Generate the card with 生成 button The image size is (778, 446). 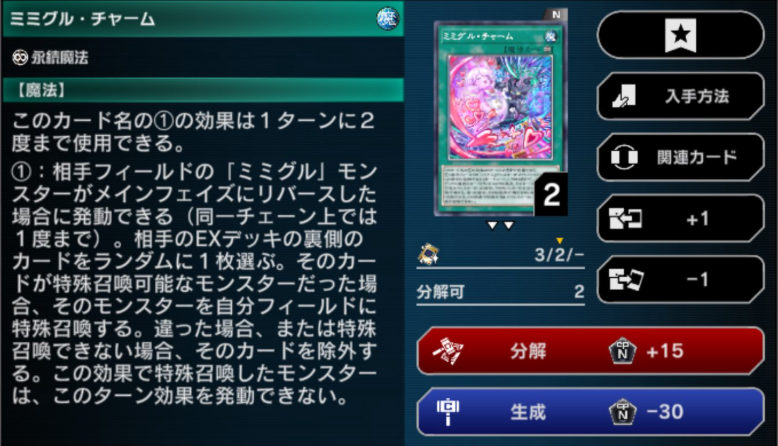click(590, 412)
